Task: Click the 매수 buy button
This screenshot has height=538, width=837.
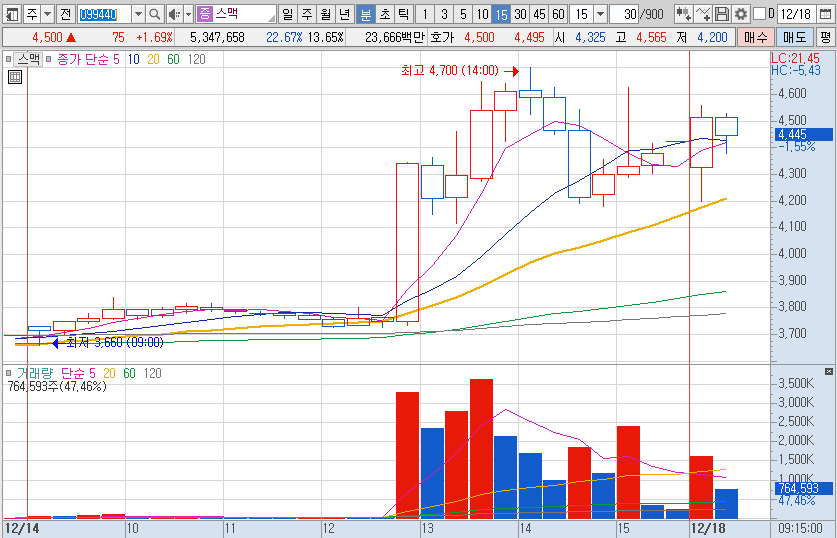Action: [x=756, y=37]
